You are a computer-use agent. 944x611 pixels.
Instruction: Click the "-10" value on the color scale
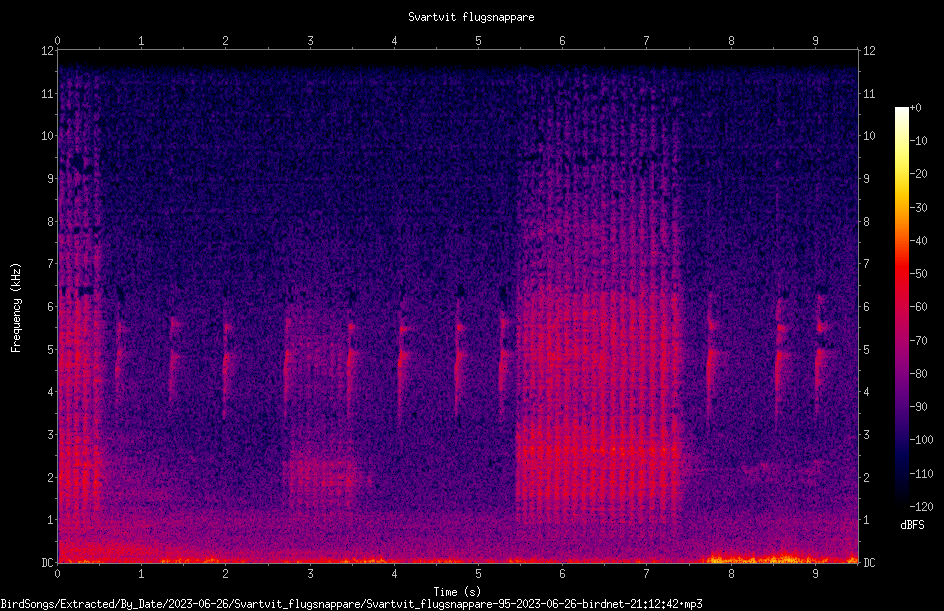[x=919, y=141]
